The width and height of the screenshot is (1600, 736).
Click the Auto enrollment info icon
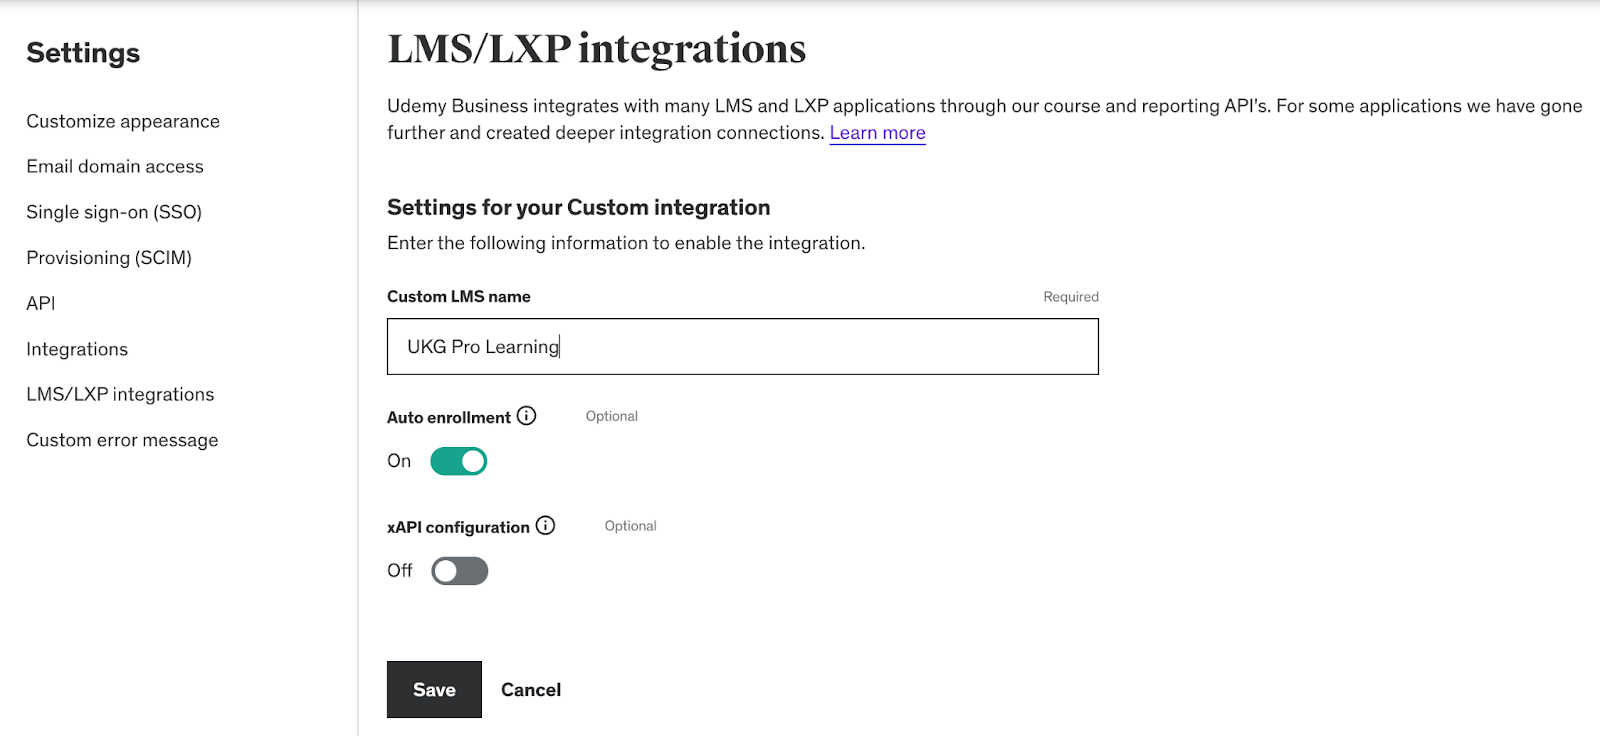pyautogui.click(x=526, y=416)
